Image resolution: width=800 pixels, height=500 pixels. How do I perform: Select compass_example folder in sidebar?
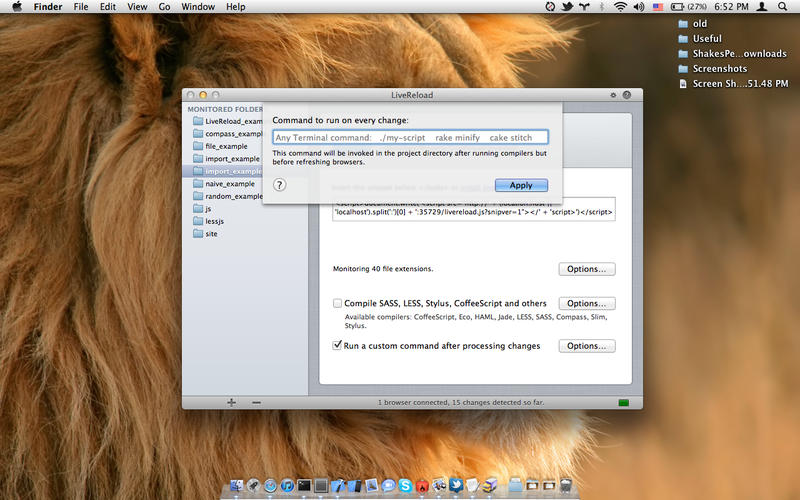click(x=228, y=134)
